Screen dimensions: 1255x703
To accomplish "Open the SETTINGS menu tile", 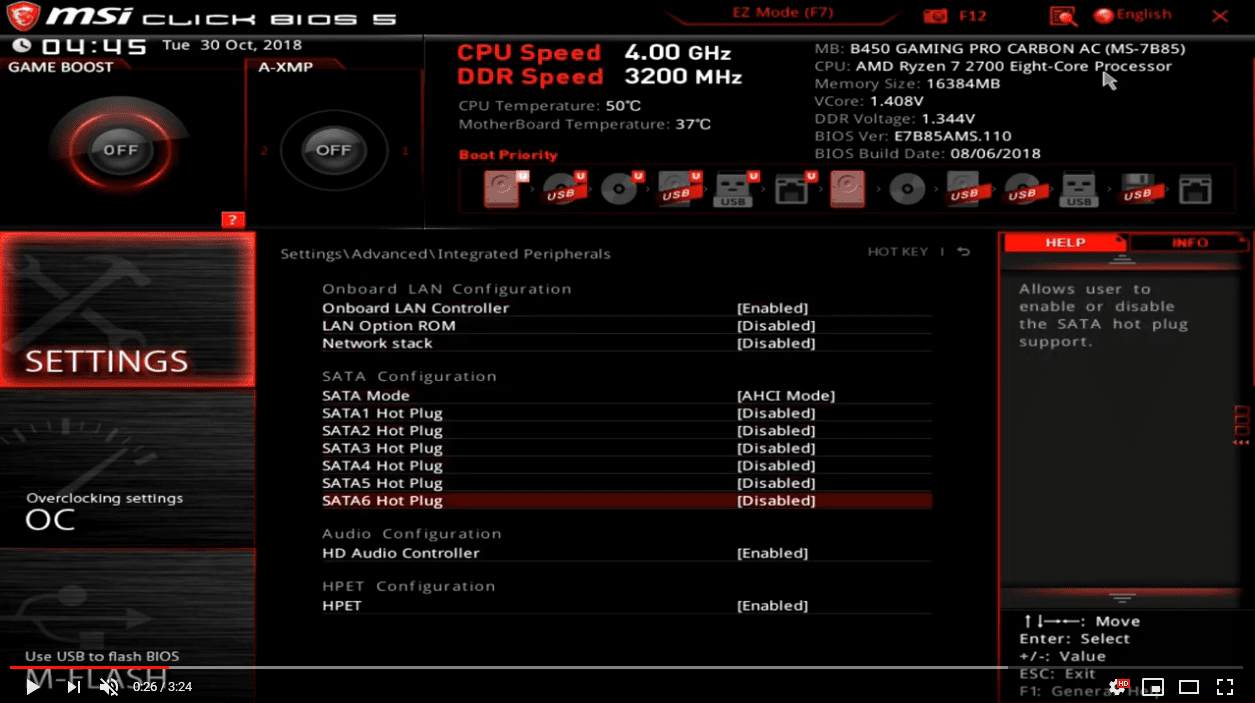I will (x=127, y=309).
